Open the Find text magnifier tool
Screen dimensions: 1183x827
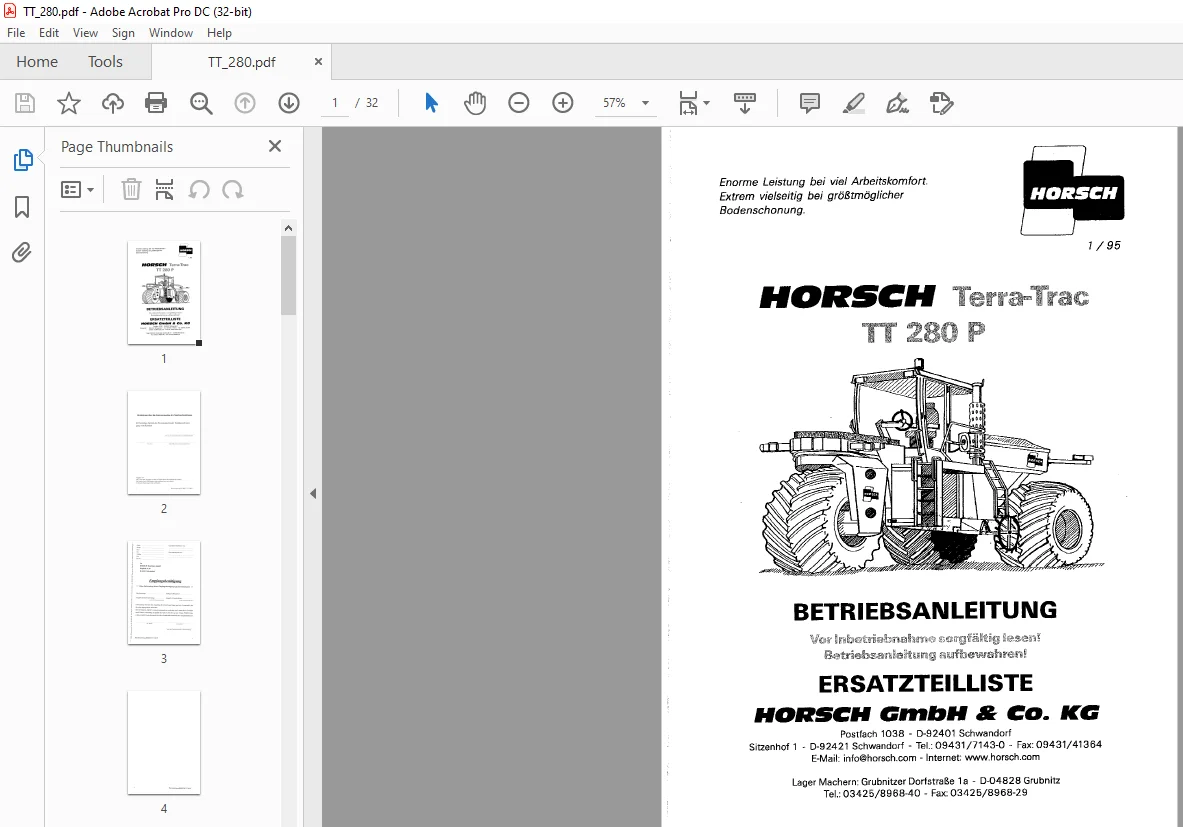(x=201, y=103)
